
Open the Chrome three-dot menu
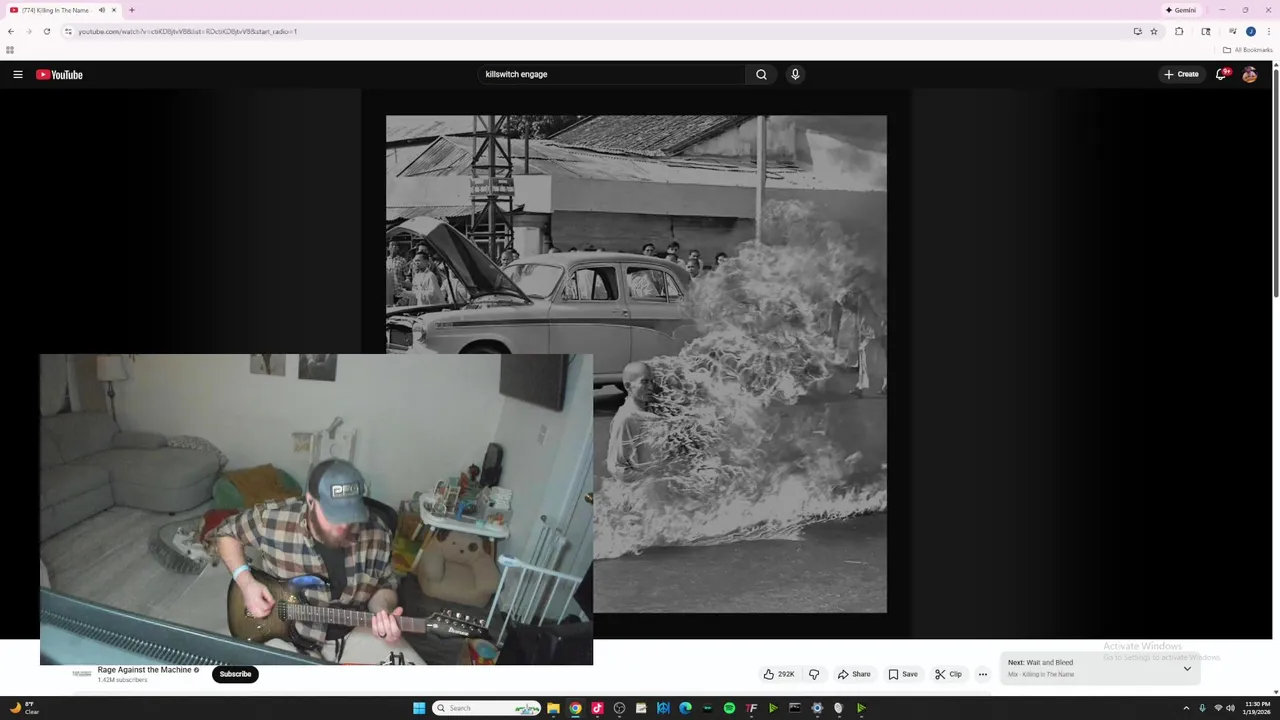pos(1268,31)
